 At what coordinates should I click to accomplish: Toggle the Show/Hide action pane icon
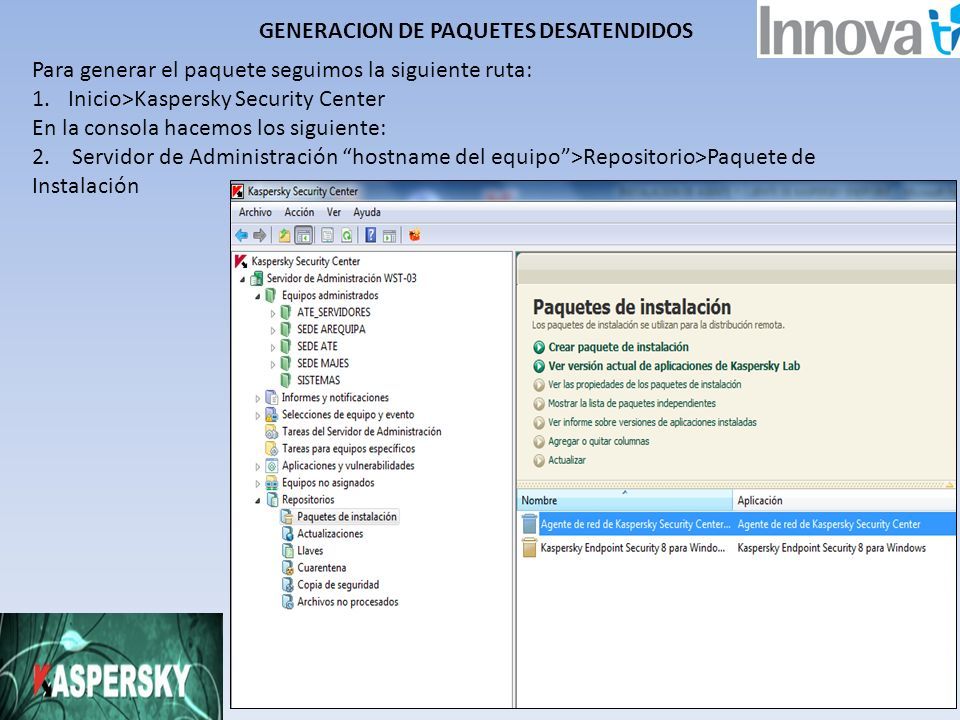click(x=389, y=235)
